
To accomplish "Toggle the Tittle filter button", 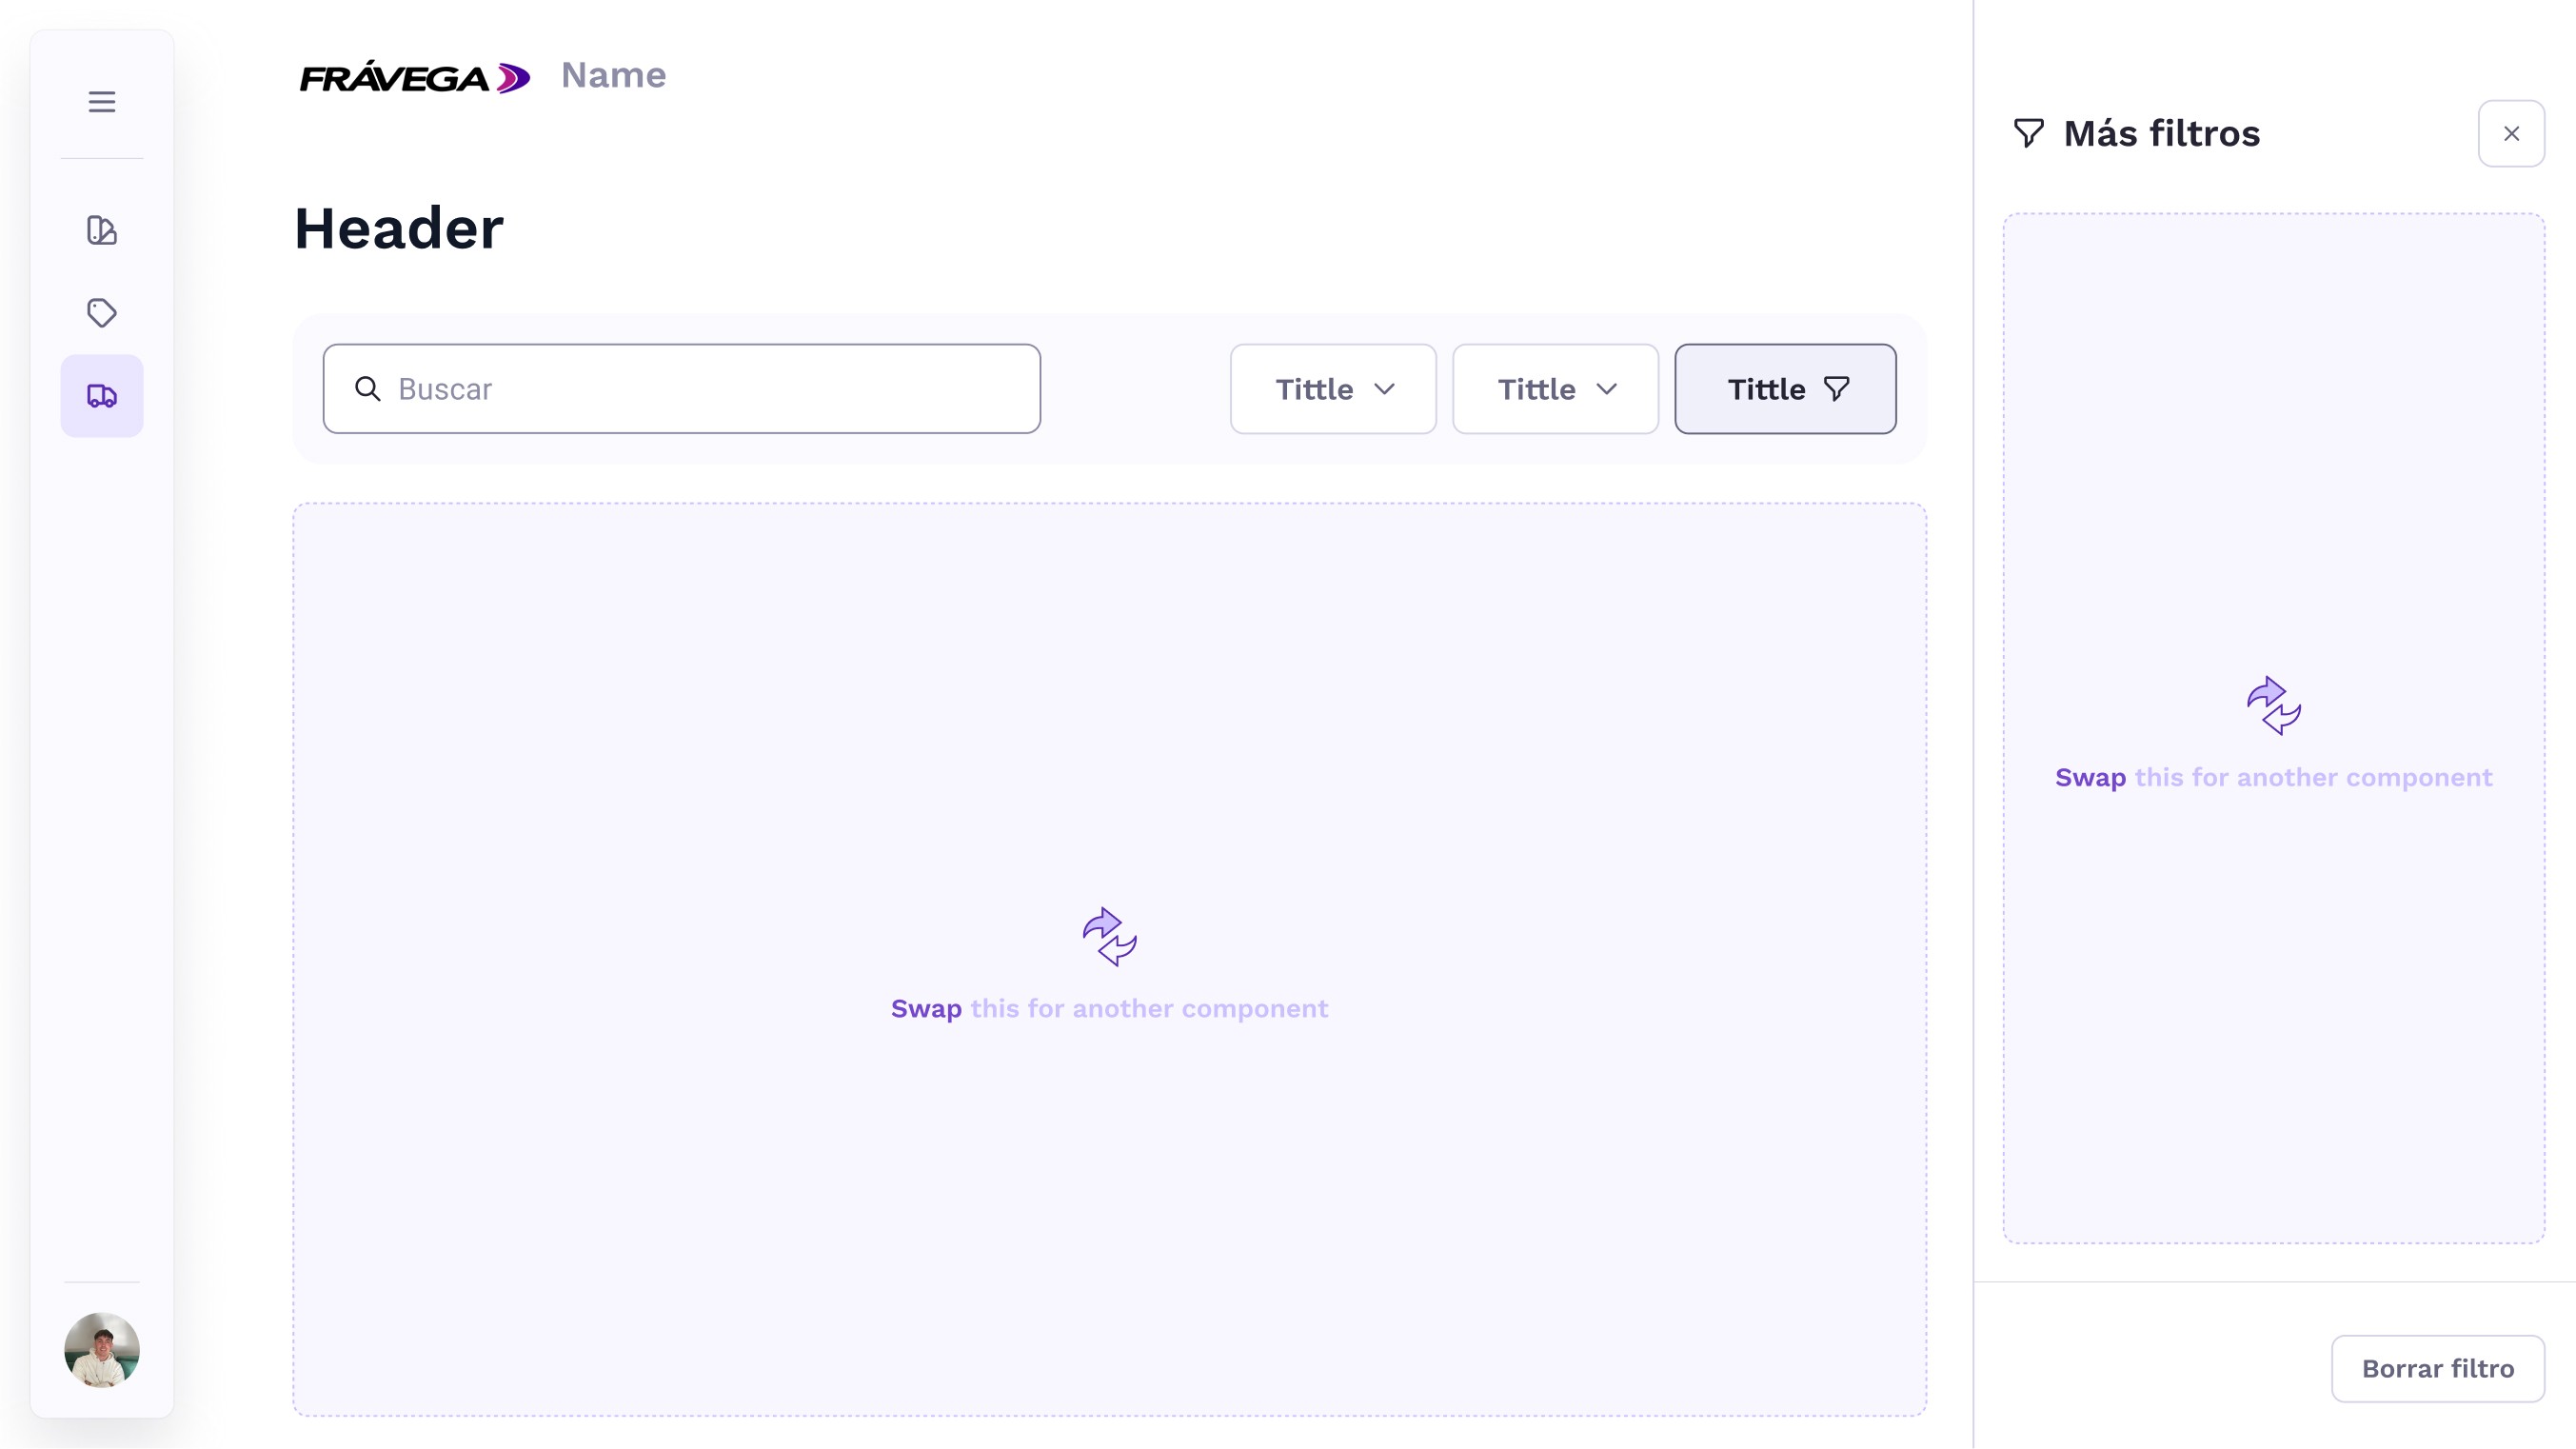I will pyautogui.click(x=1784, y=389).
